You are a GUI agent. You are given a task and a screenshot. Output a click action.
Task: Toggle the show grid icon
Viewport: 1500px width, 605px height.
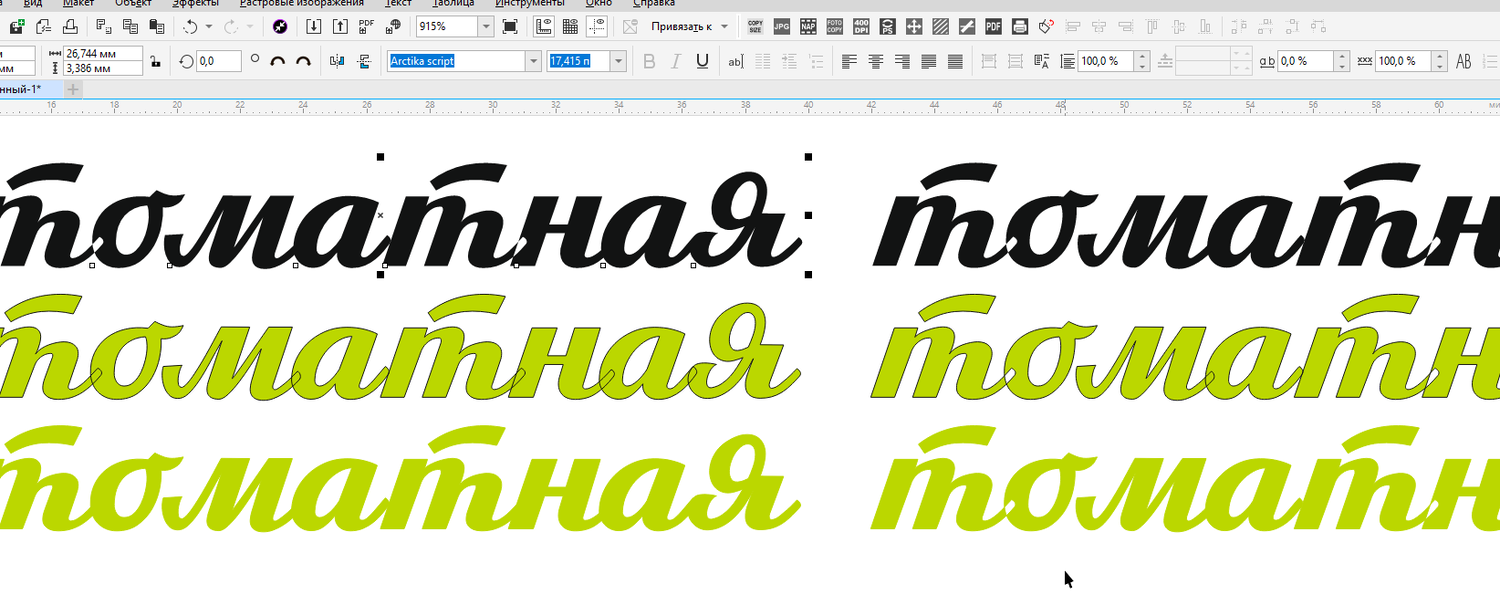pos(571,26)
